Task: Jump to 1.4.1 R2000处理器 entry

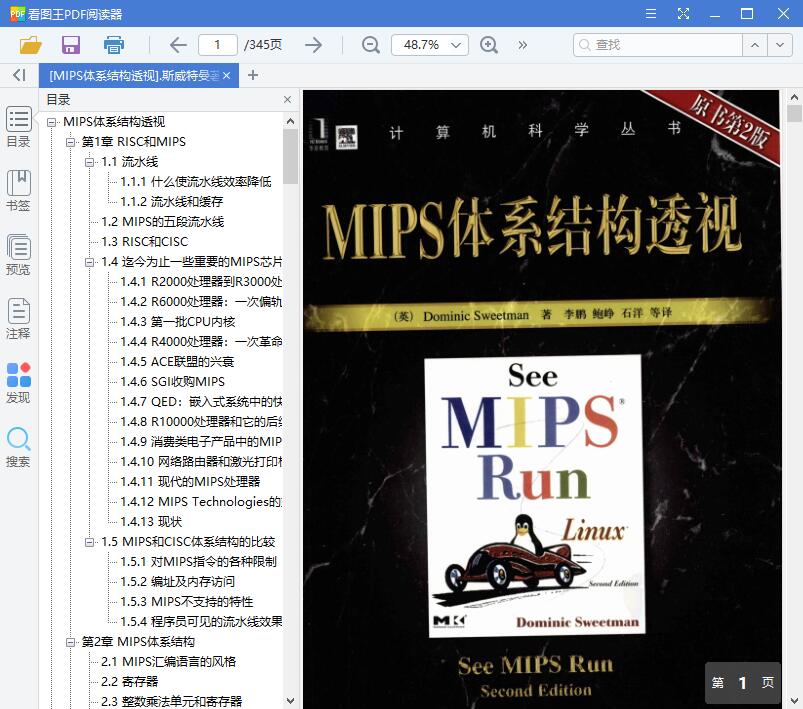Action: (201, 282)
